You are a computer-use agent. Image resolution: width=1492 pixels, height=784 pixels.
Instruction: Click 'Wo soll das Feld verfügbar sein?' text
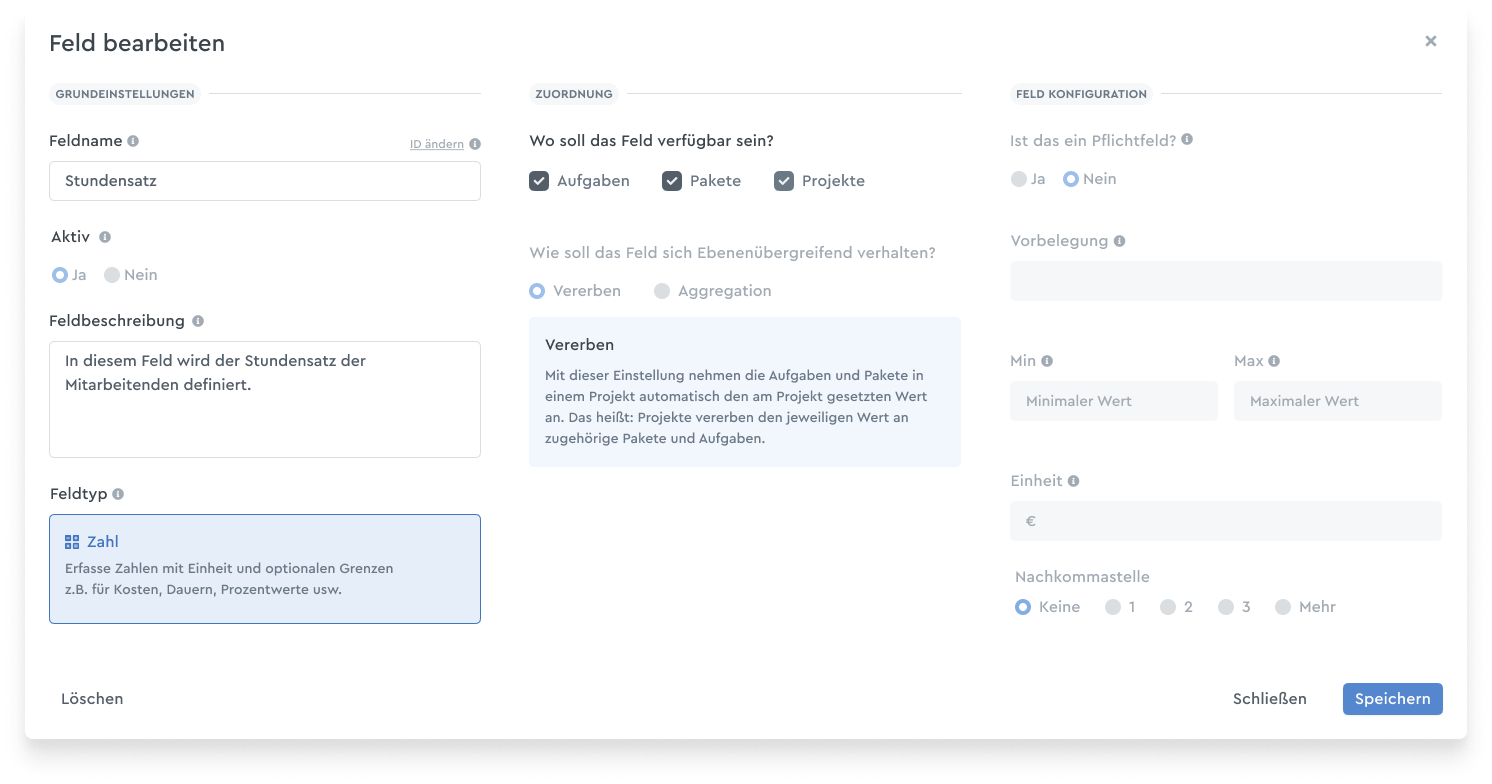click(651, 141)
